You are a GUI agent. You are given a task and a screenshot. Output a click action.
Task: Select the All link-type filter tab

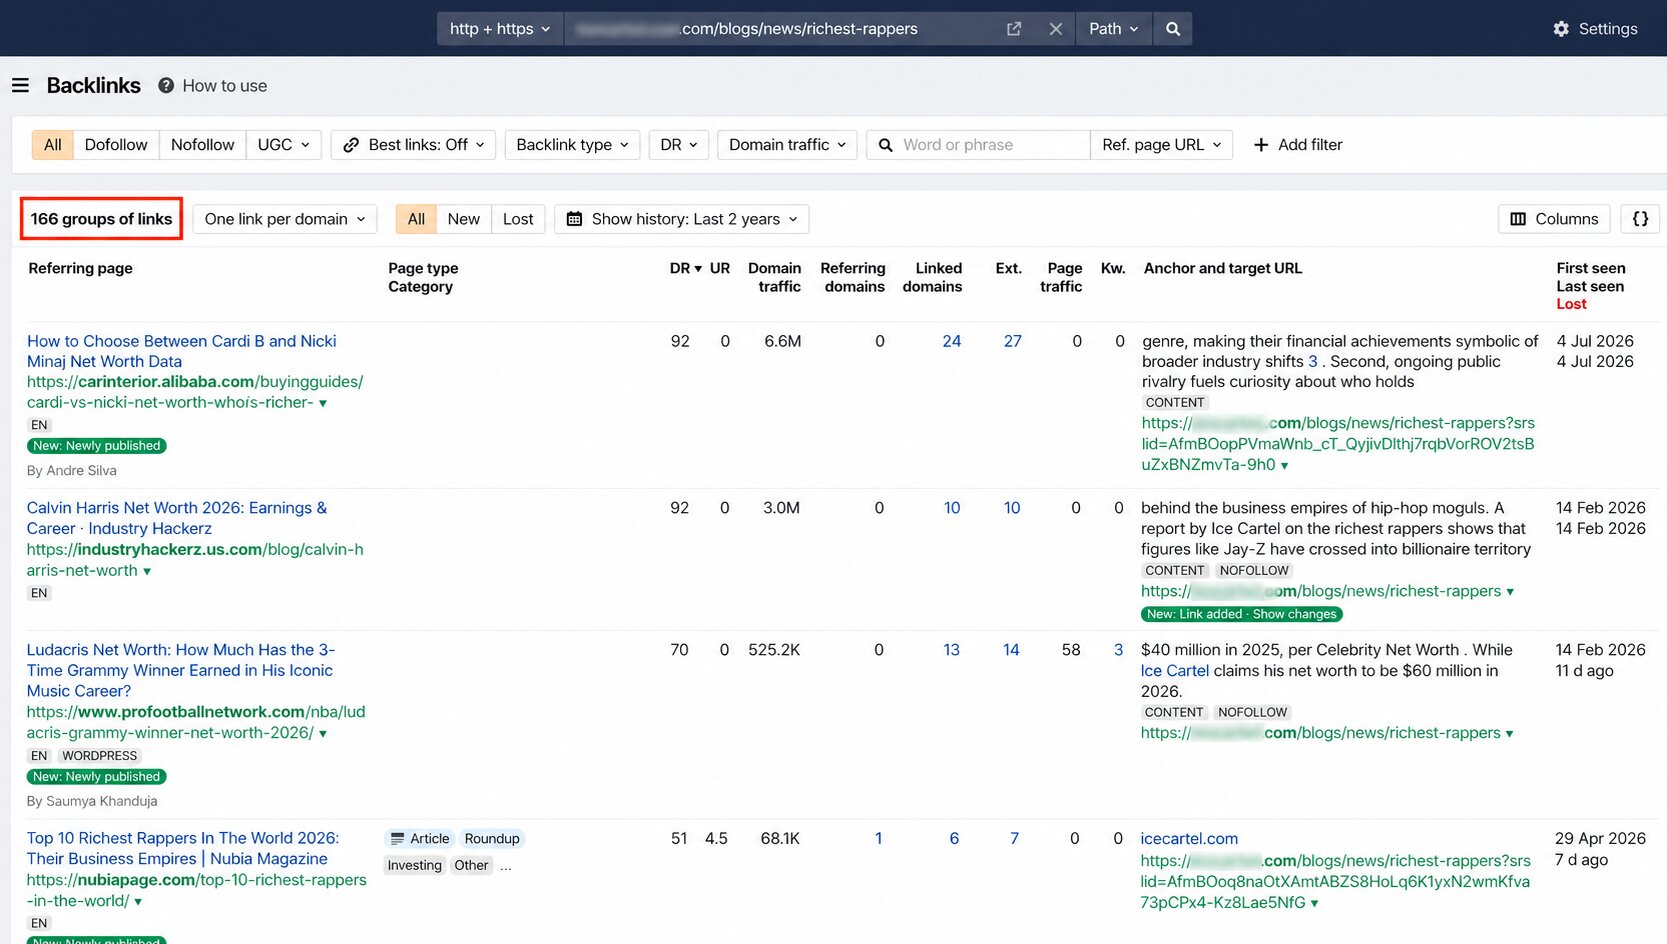(53, 145)
